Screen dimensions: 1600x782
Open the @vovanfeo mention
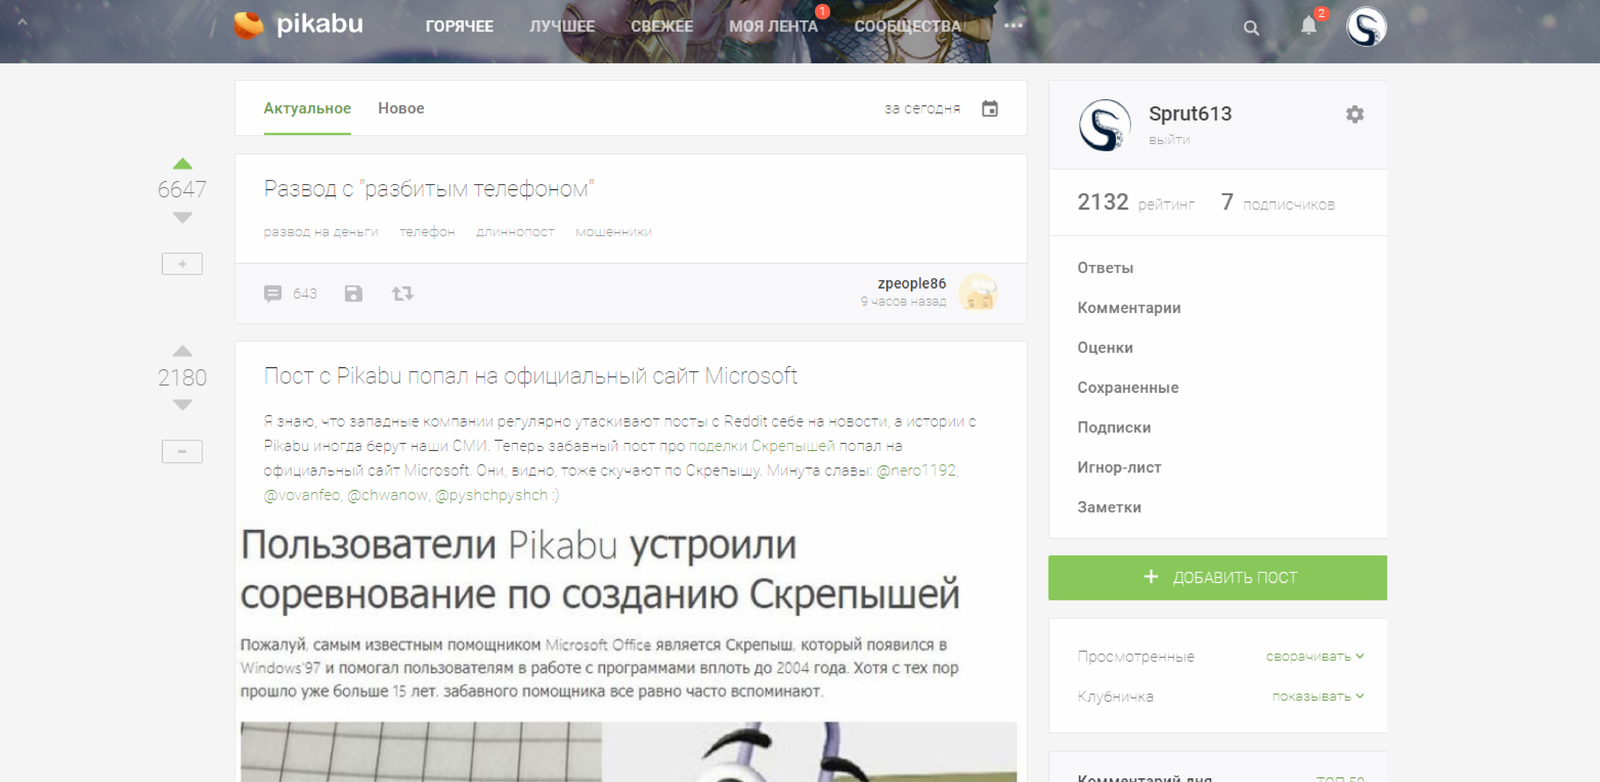301,495
